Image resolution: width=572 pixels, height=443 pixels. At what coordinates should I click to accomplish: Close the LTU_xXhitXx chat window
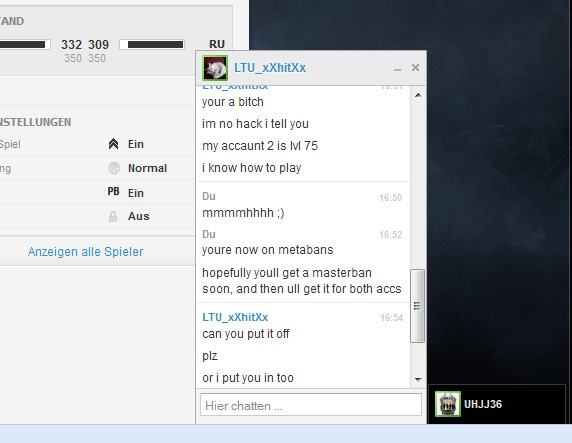tap(415, 68)
